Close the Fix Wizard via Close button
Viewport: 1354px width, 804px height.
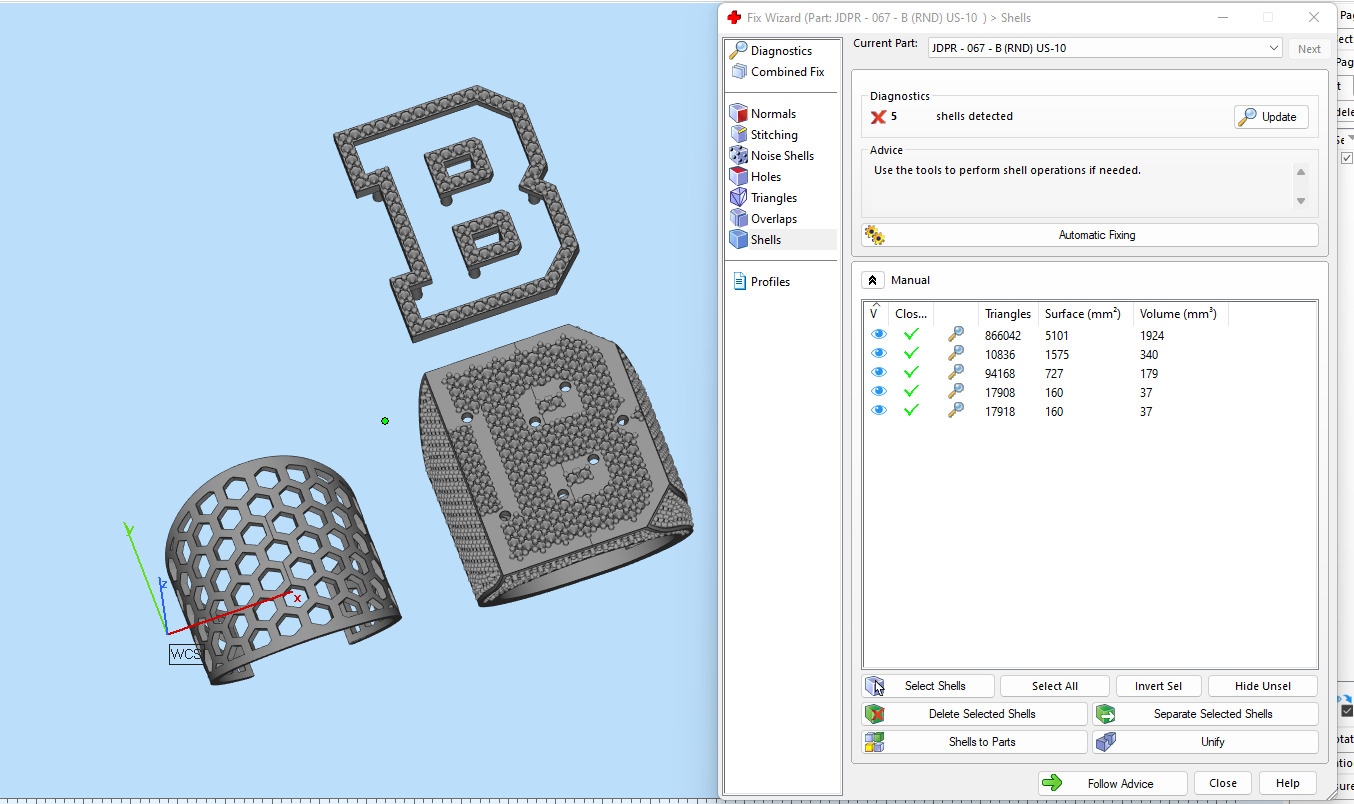[1223, 784]
